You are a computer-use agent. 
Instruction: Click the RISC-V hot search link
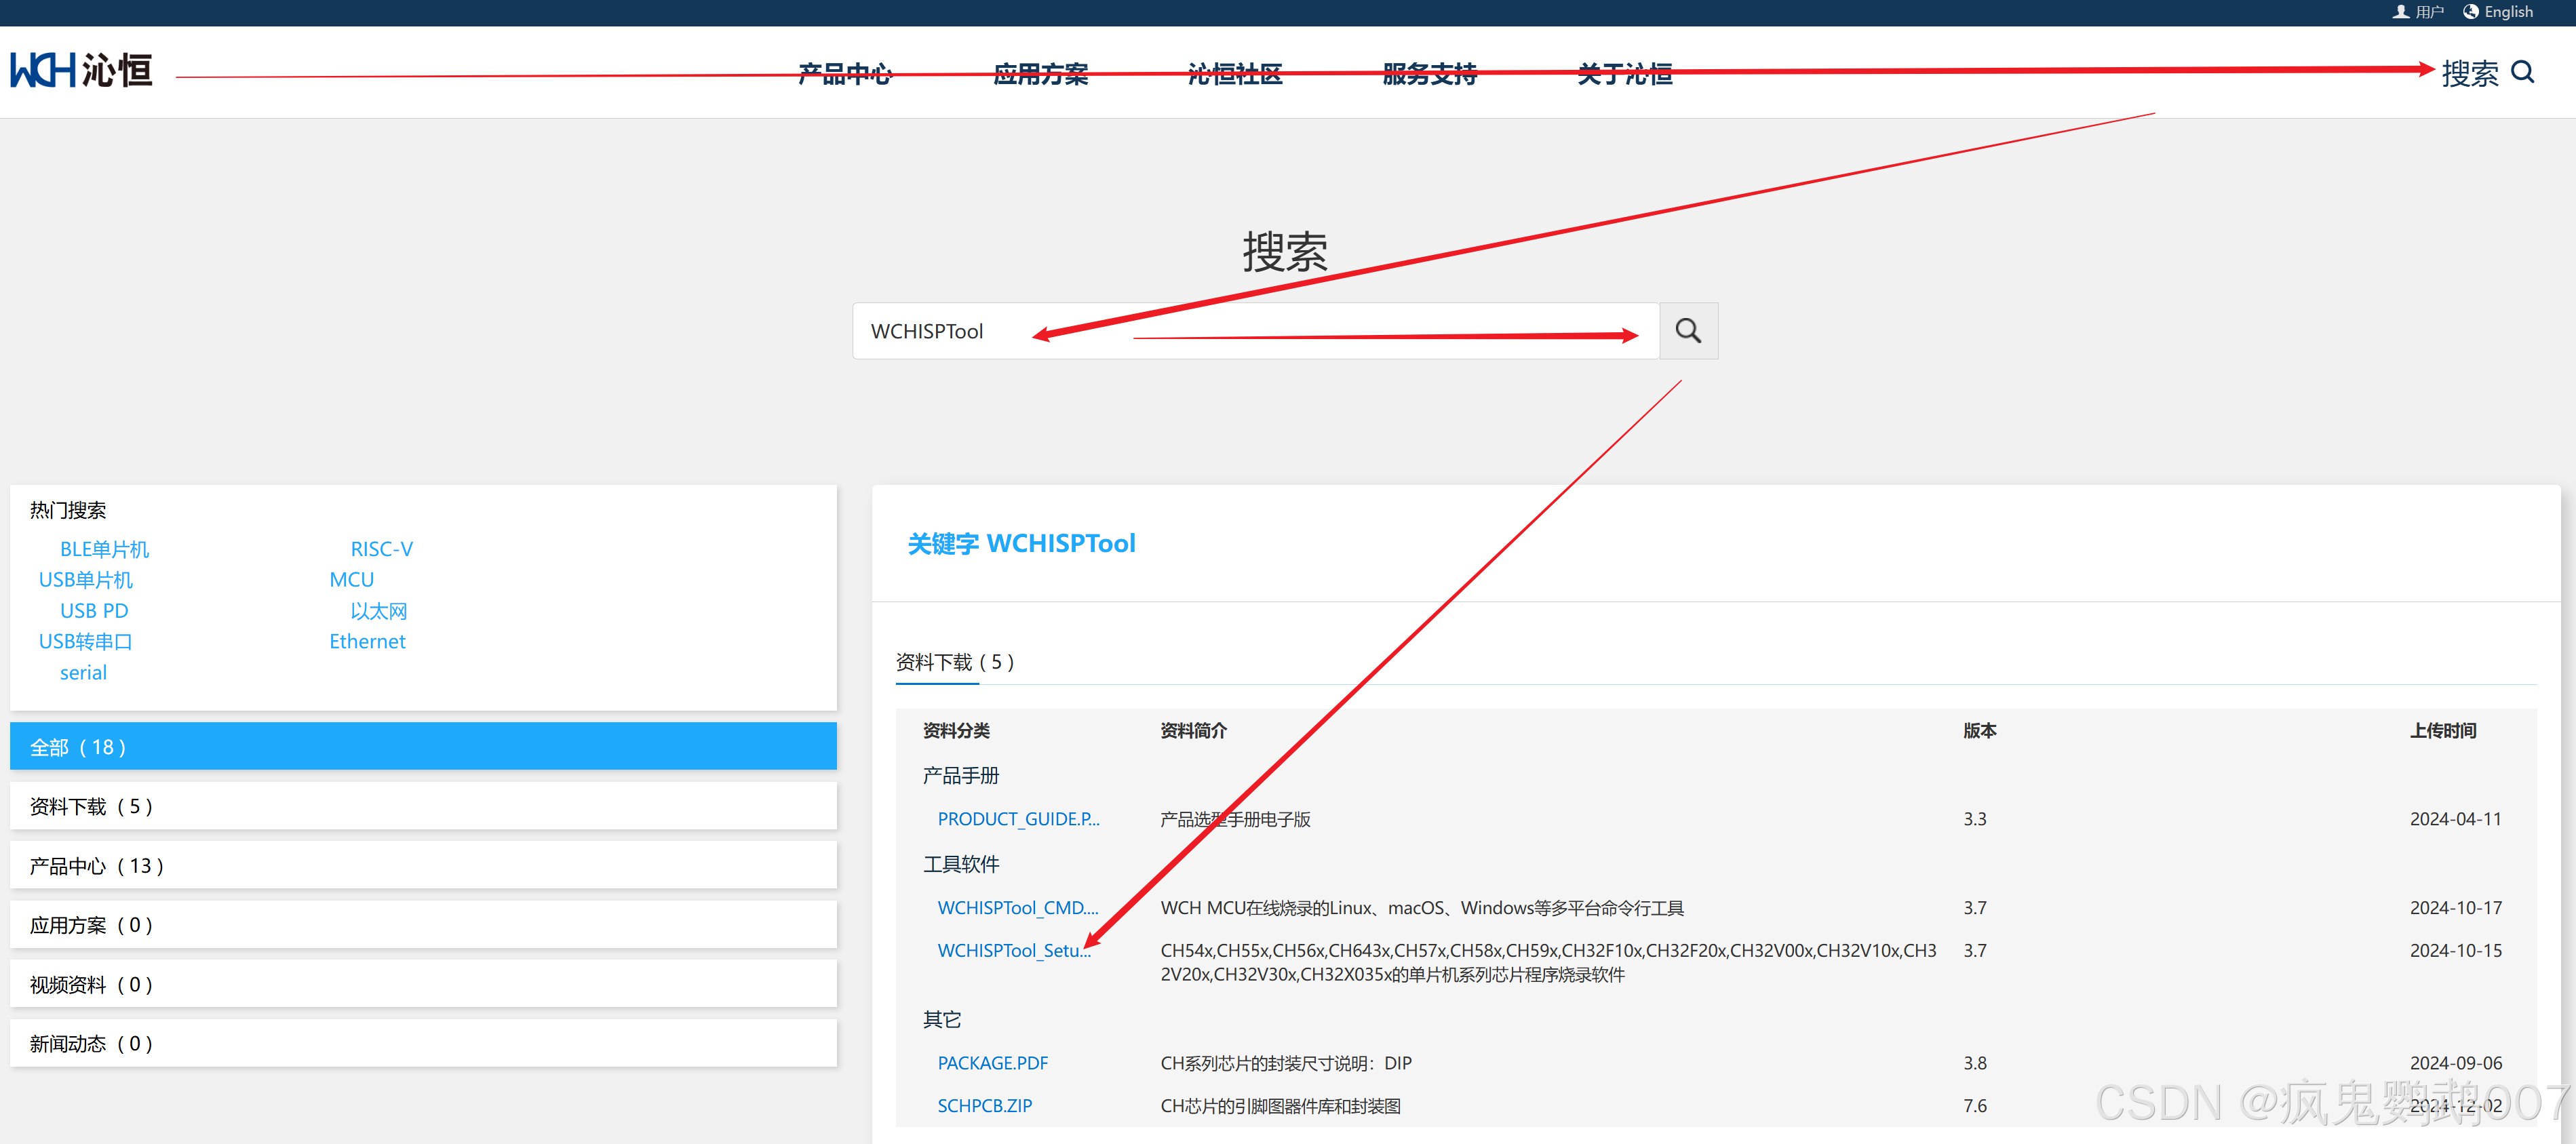tap(382, 548)
